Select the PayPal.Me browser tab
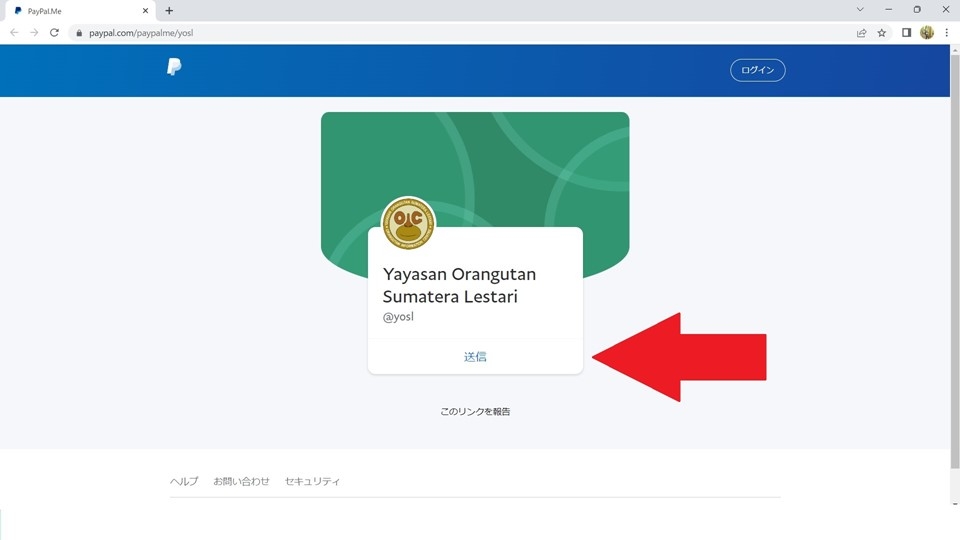 tap(80, 11)
